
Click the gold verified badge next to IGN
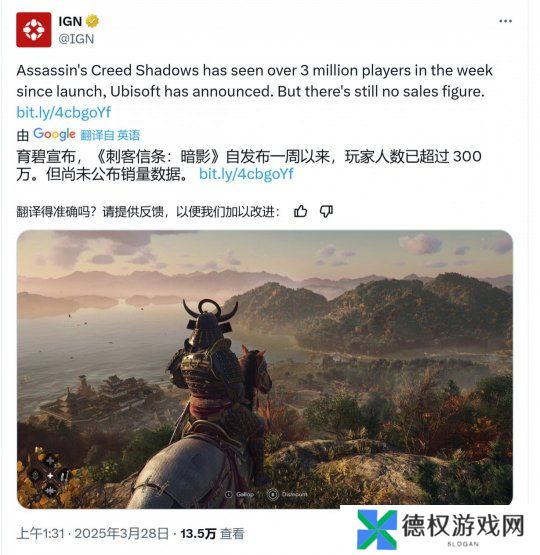click(92, 21)
